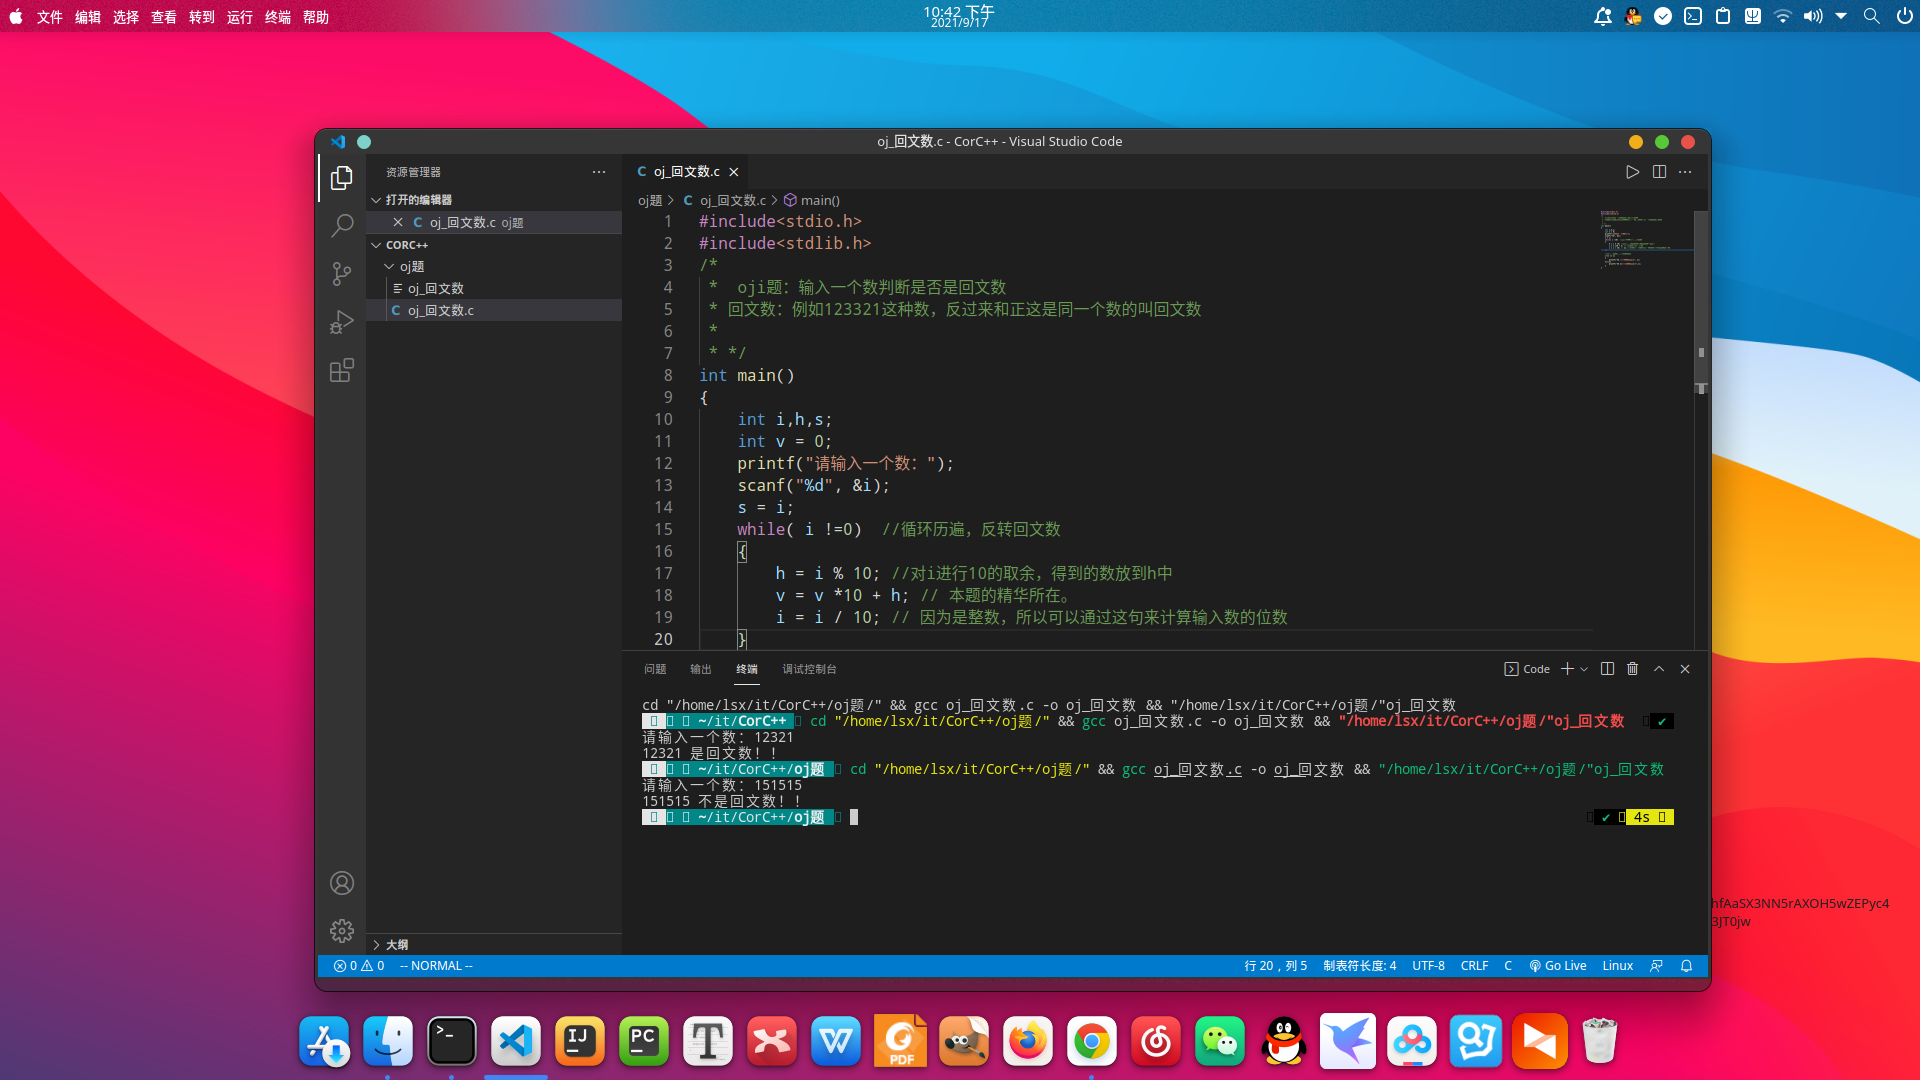Close oj_回文数.c in the open editors list

point(398,222)
